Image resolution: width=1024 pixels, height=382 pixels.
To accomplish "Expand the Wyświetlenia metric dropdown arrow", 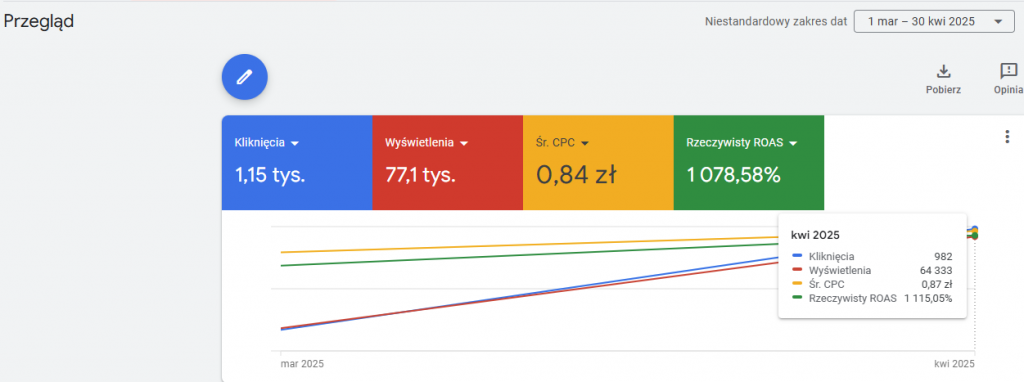I will point(464,143).
